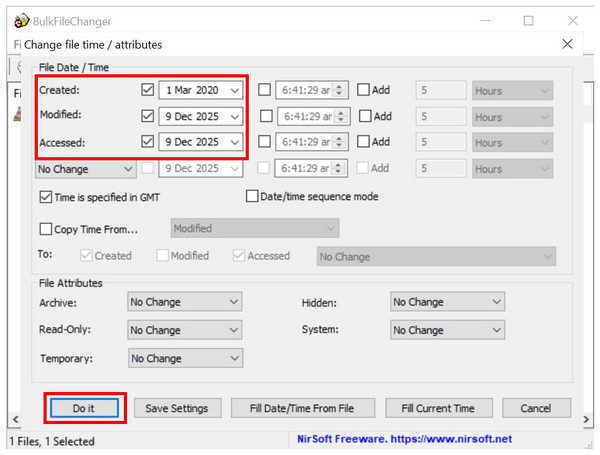
Task: Open the No Change dropdown under Accessed
Action: [86, 169]
